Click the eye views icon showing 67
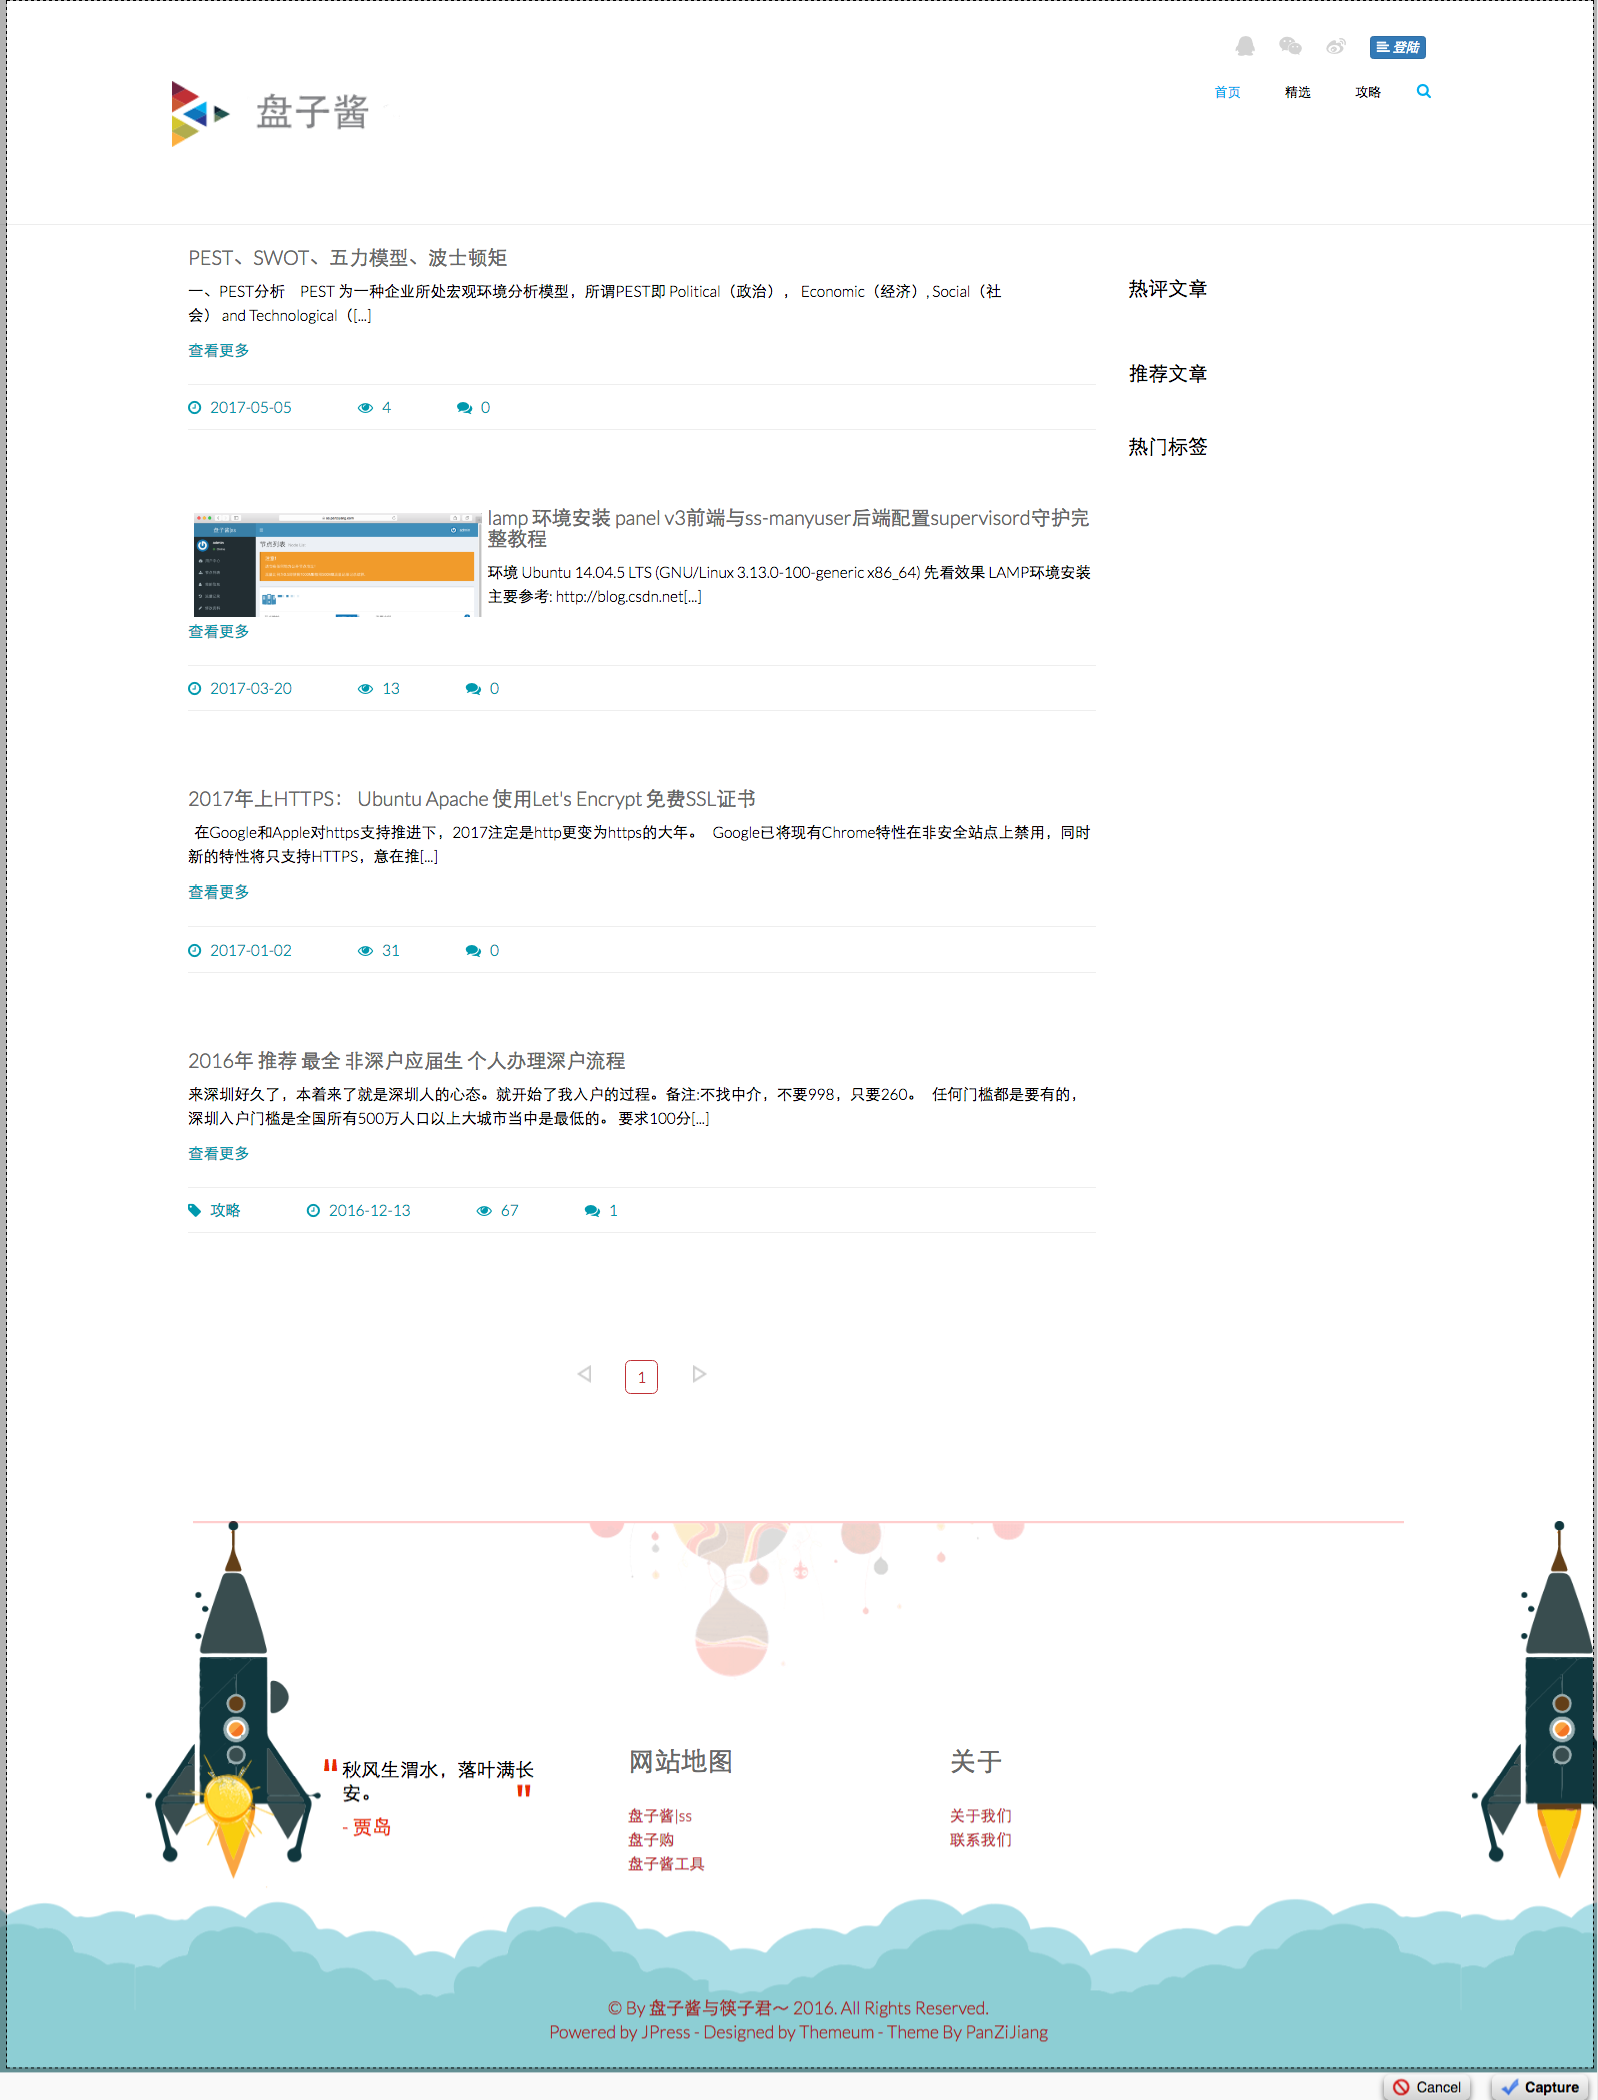Image resolution: width=1598 pixels, height=2100 pixels. 484,1211
